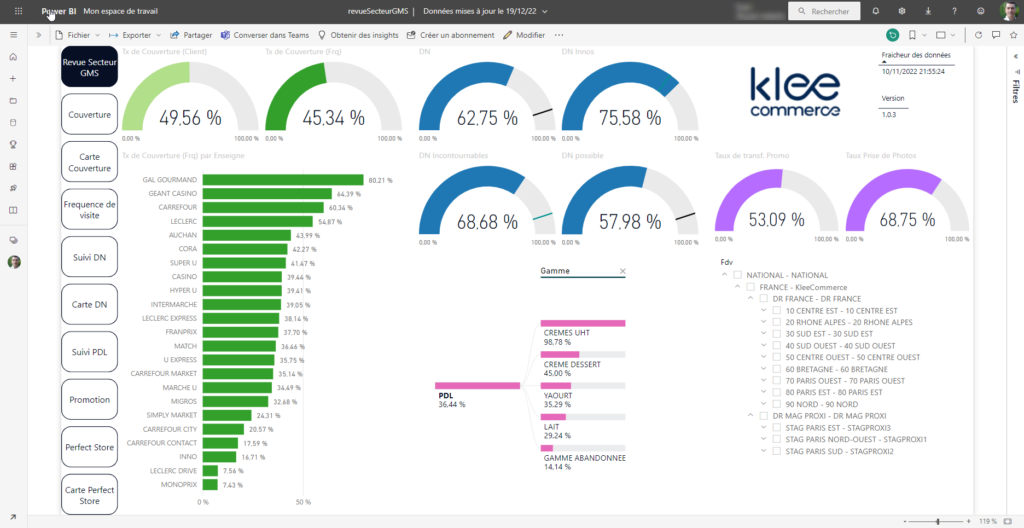Click Obtenir des insights
This screenshot has width=1024, height=528.
(x=358, y=35)
